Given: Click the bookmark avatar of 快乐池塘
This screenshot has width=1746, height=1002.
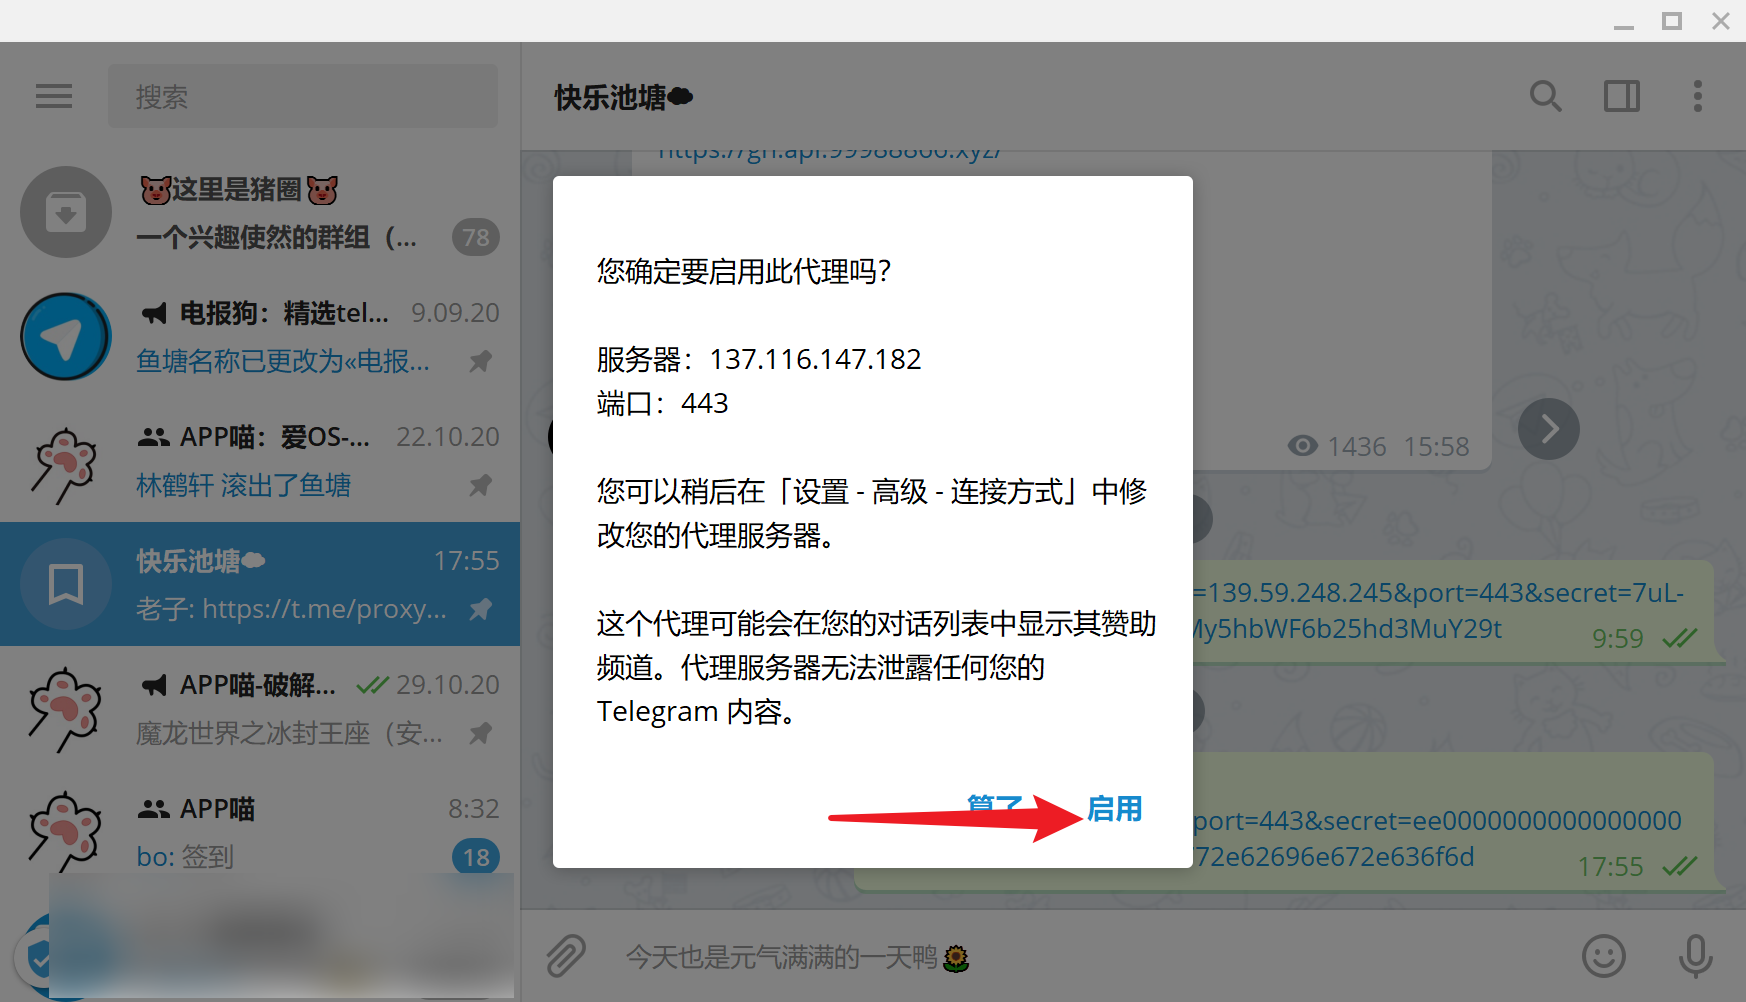Looking at the screenshot, I should (66, 584).
